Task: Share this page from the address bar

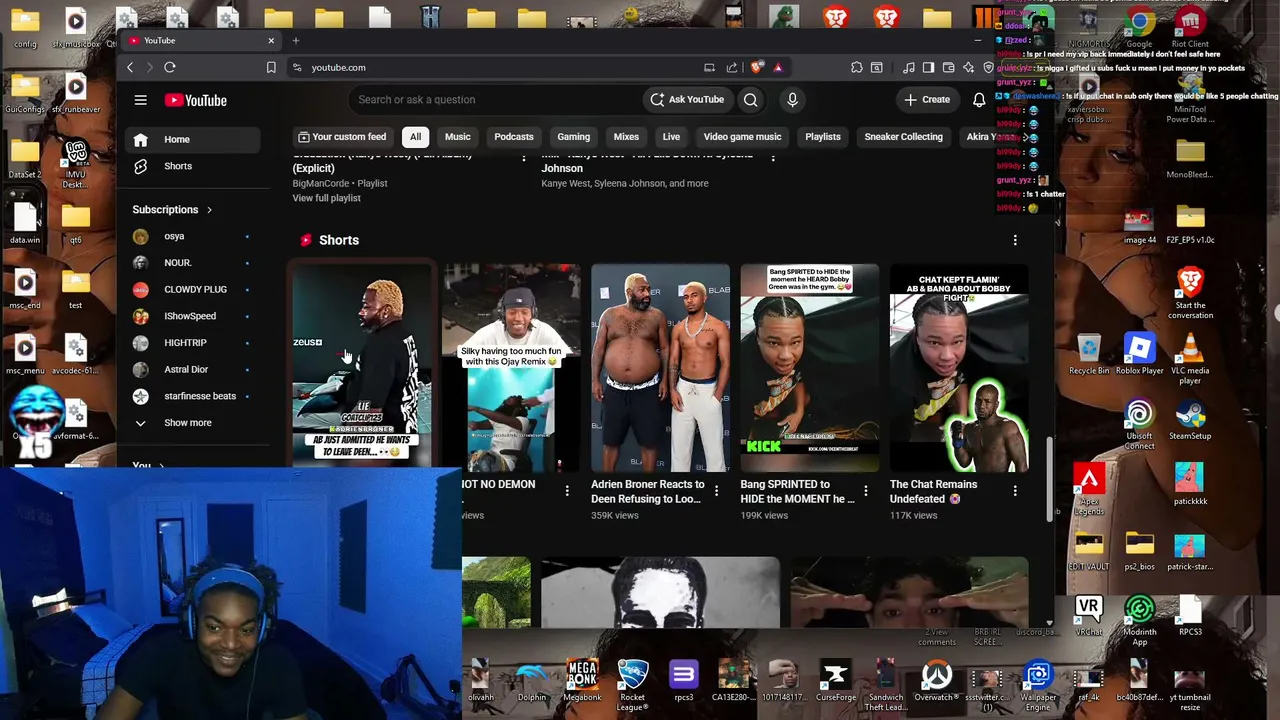Action: coord(732,67)
